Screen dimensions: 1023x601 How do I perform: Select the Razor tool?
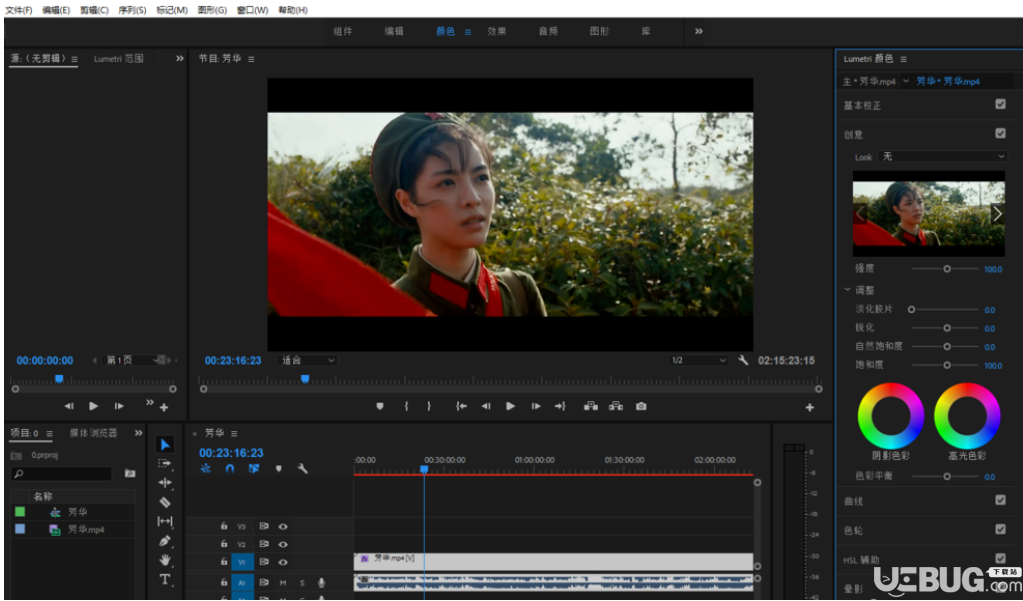(x=165, y=502)
